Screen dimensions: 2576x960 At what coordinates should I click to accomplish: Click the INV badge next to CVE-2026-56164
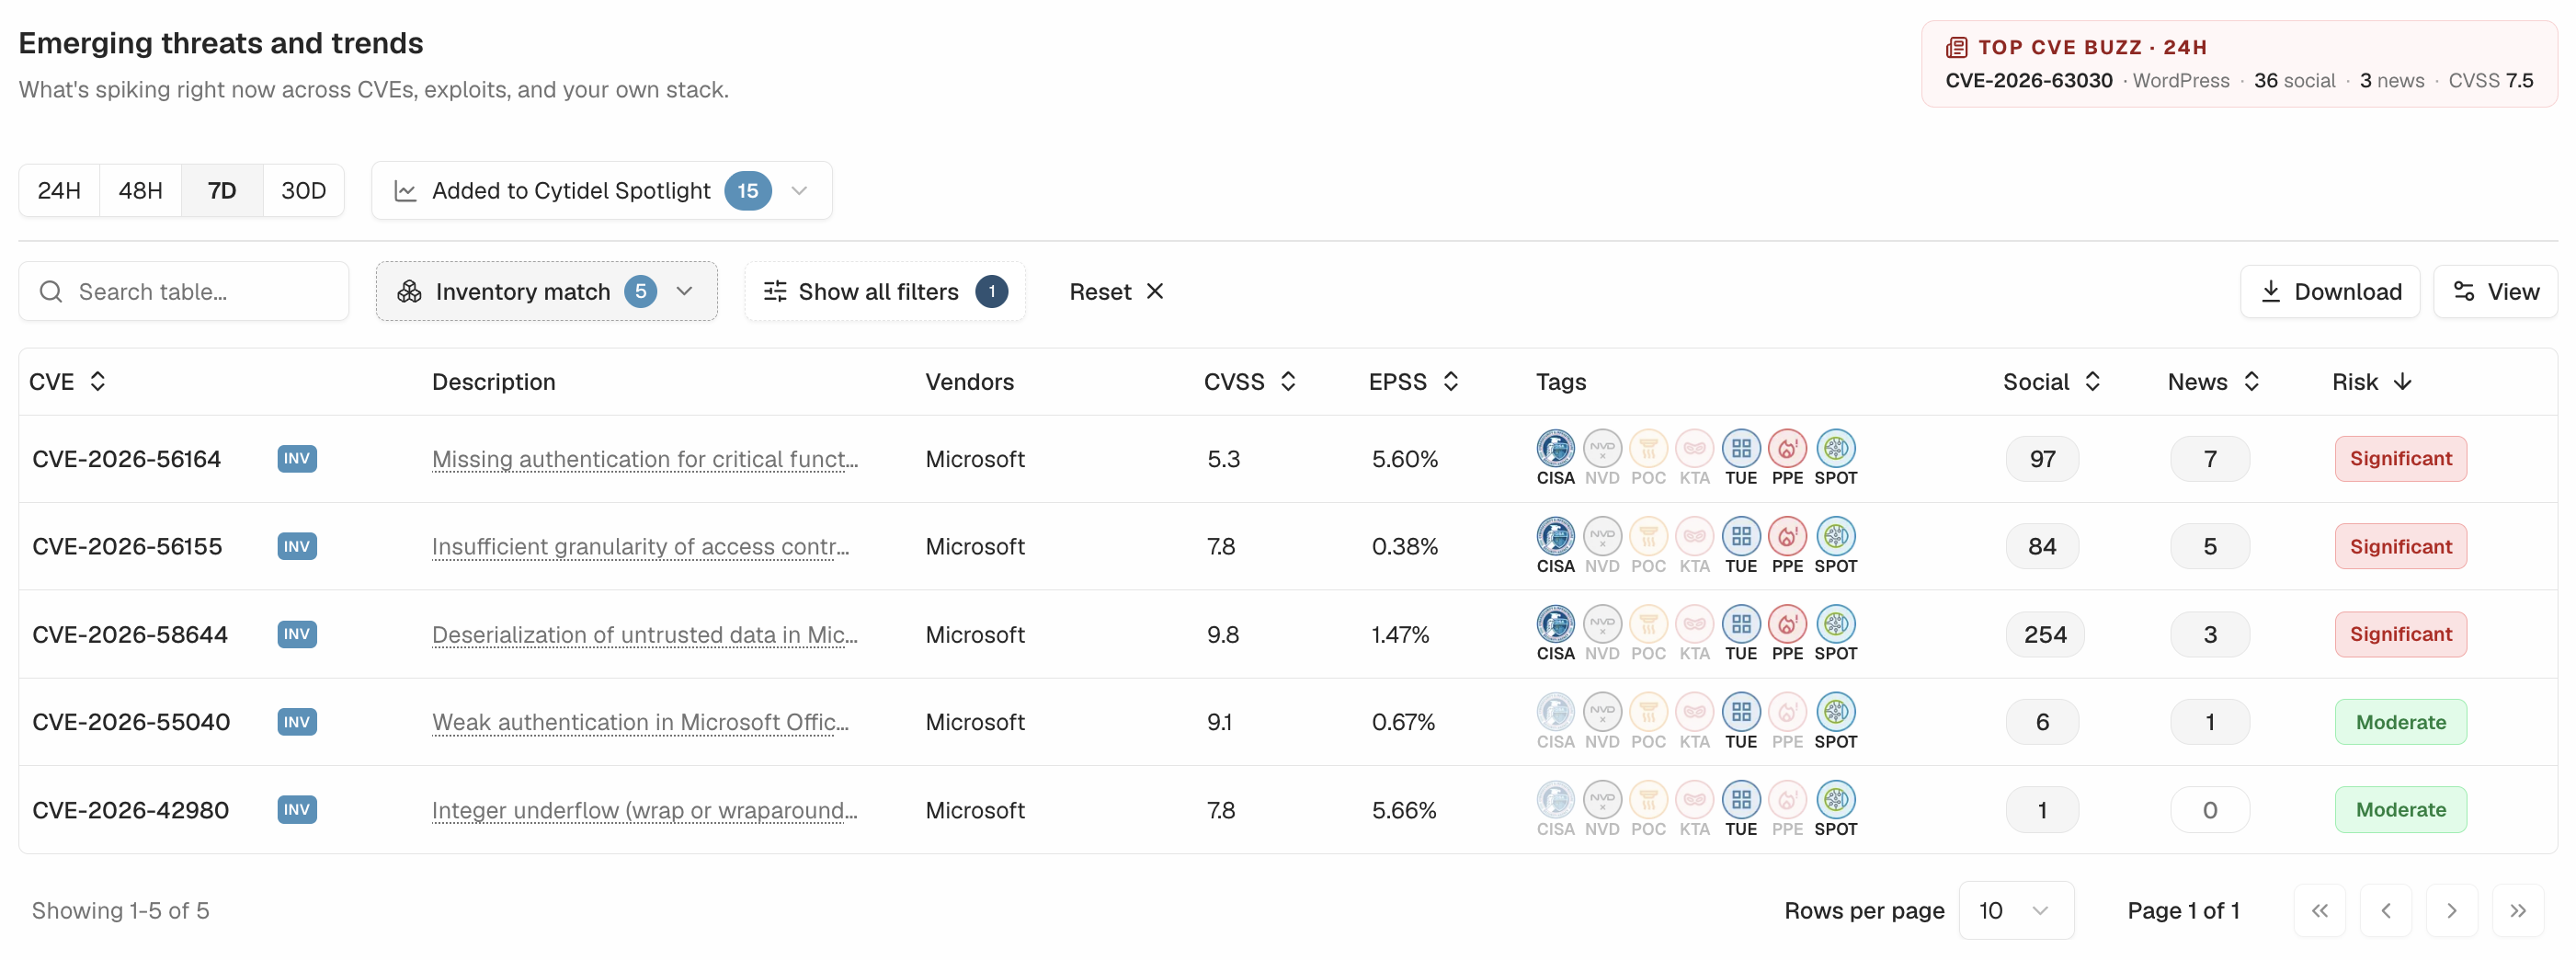tap(297, 459)
